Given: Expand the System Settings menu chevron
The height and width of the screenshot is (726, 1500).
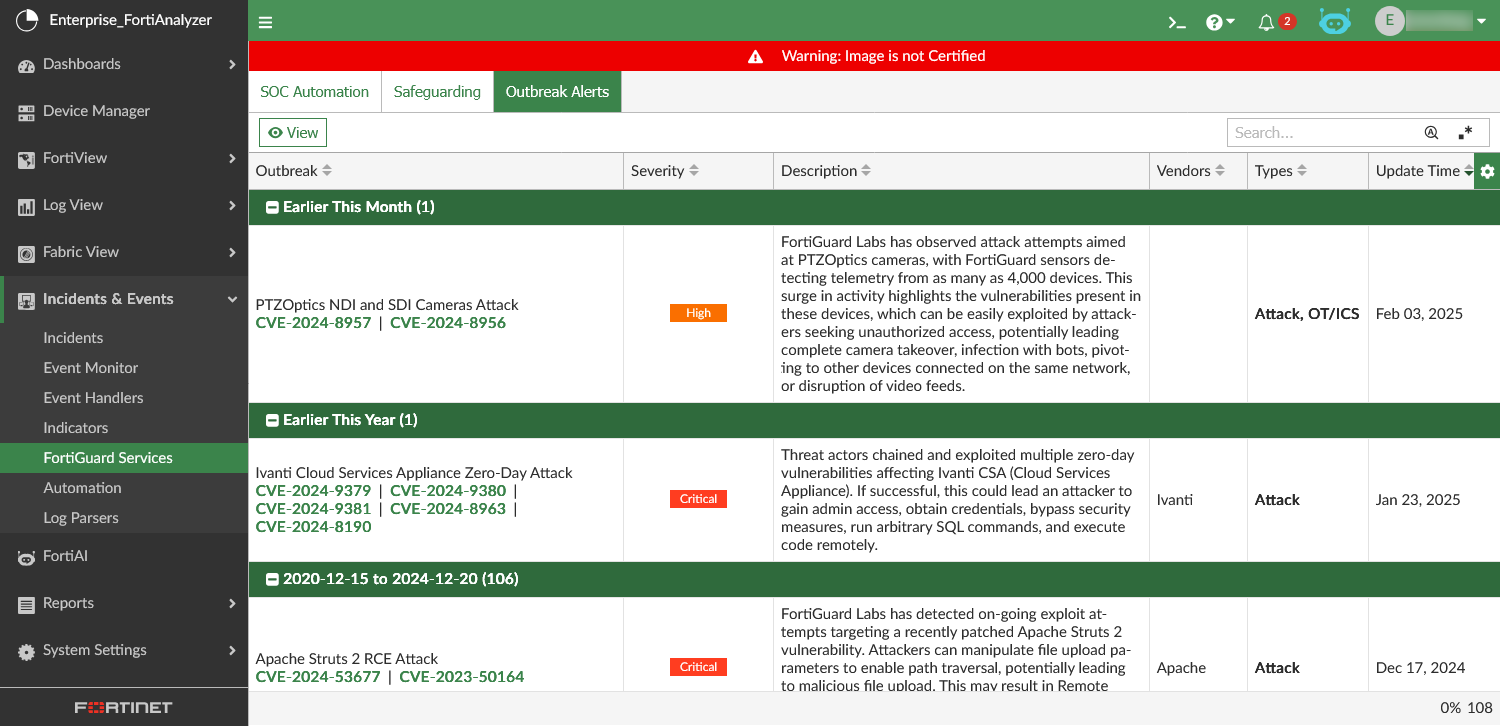Looking at the screenshot, I should click(x=232, y=650).
